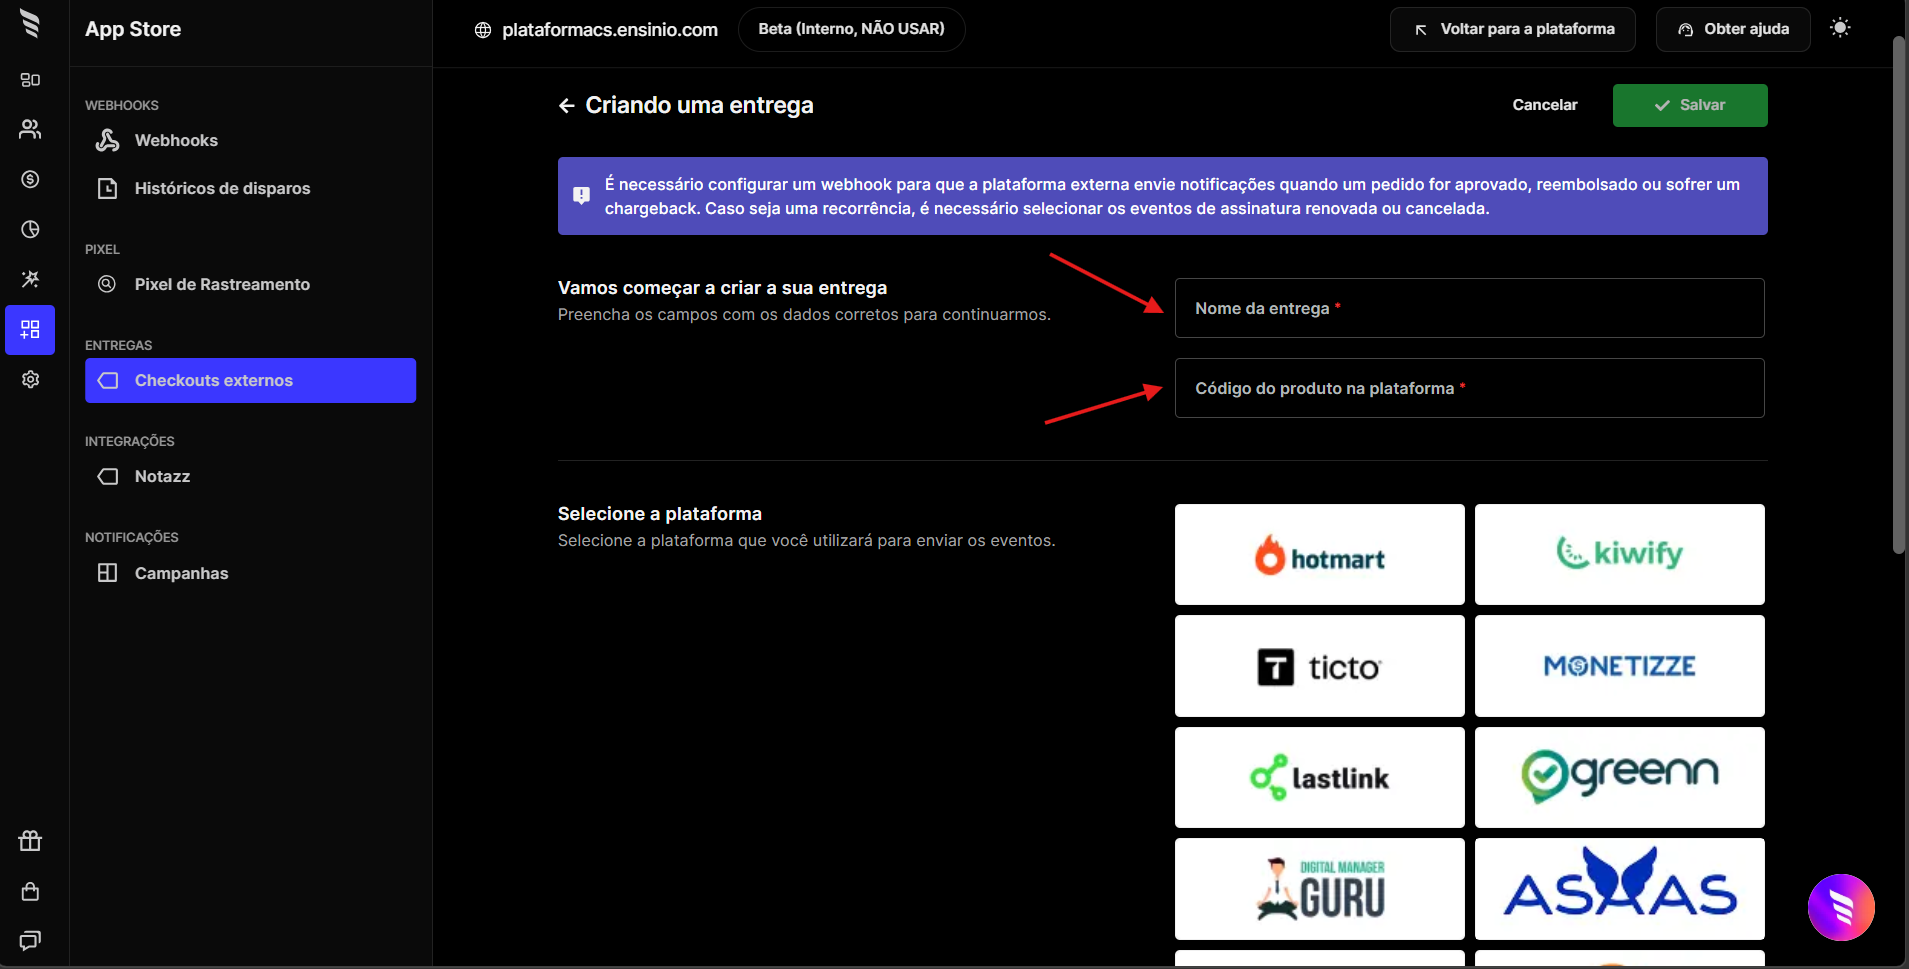
Task: Click the gift icon in left rail
Action: 30,841
